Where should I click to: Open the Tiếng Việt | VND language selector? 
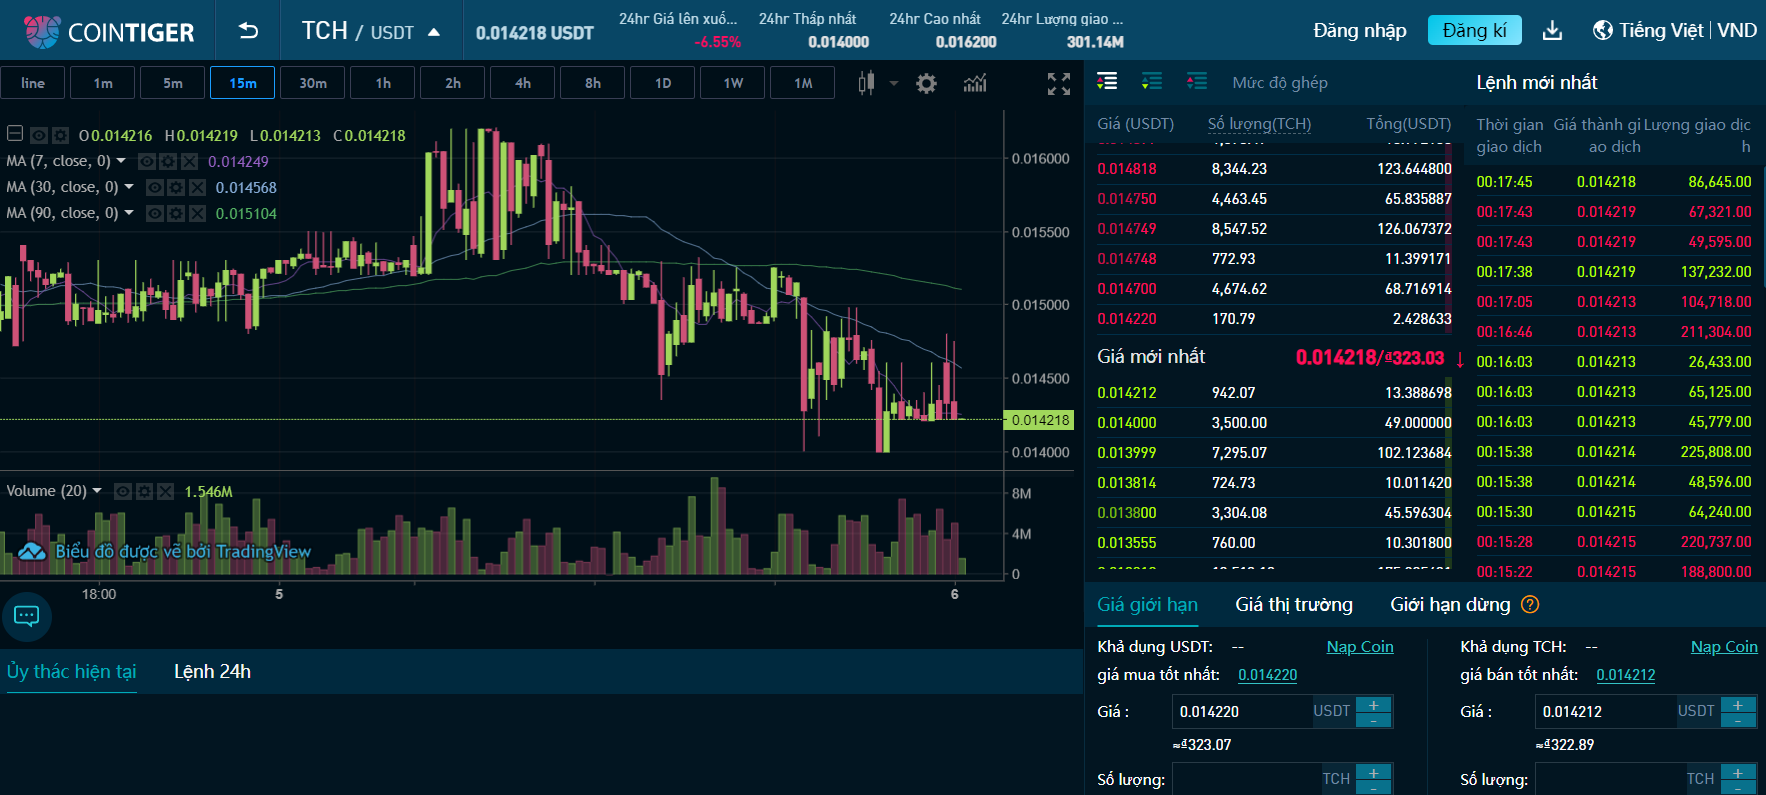pyautogui.click(x=1675, y=30)
